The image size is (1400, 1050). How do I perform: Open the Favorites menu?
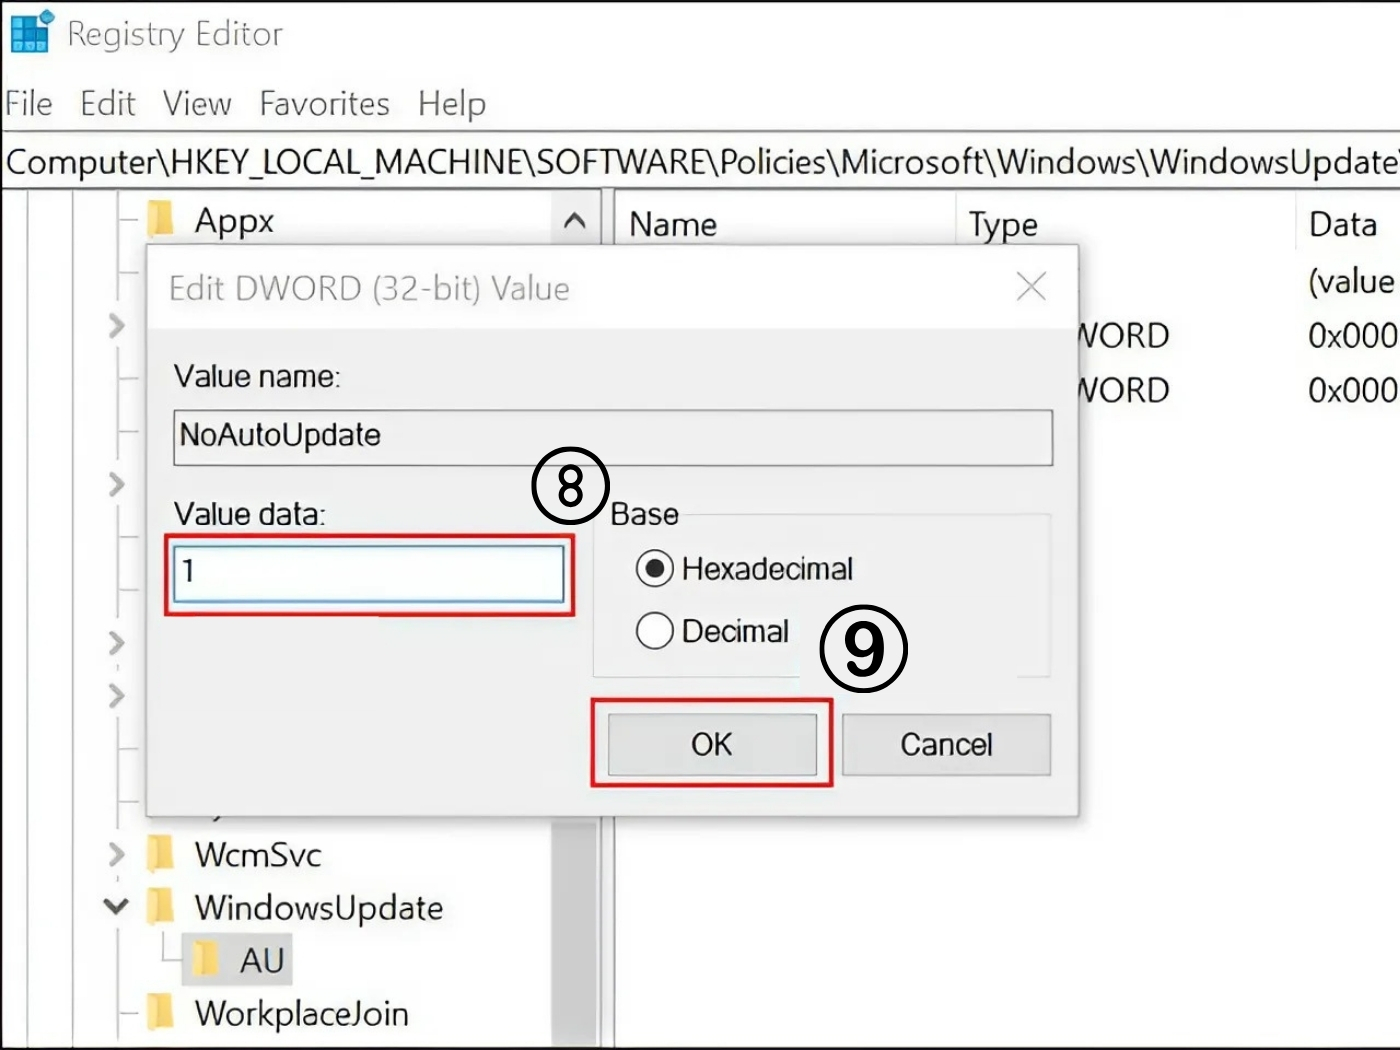point(324,103)
